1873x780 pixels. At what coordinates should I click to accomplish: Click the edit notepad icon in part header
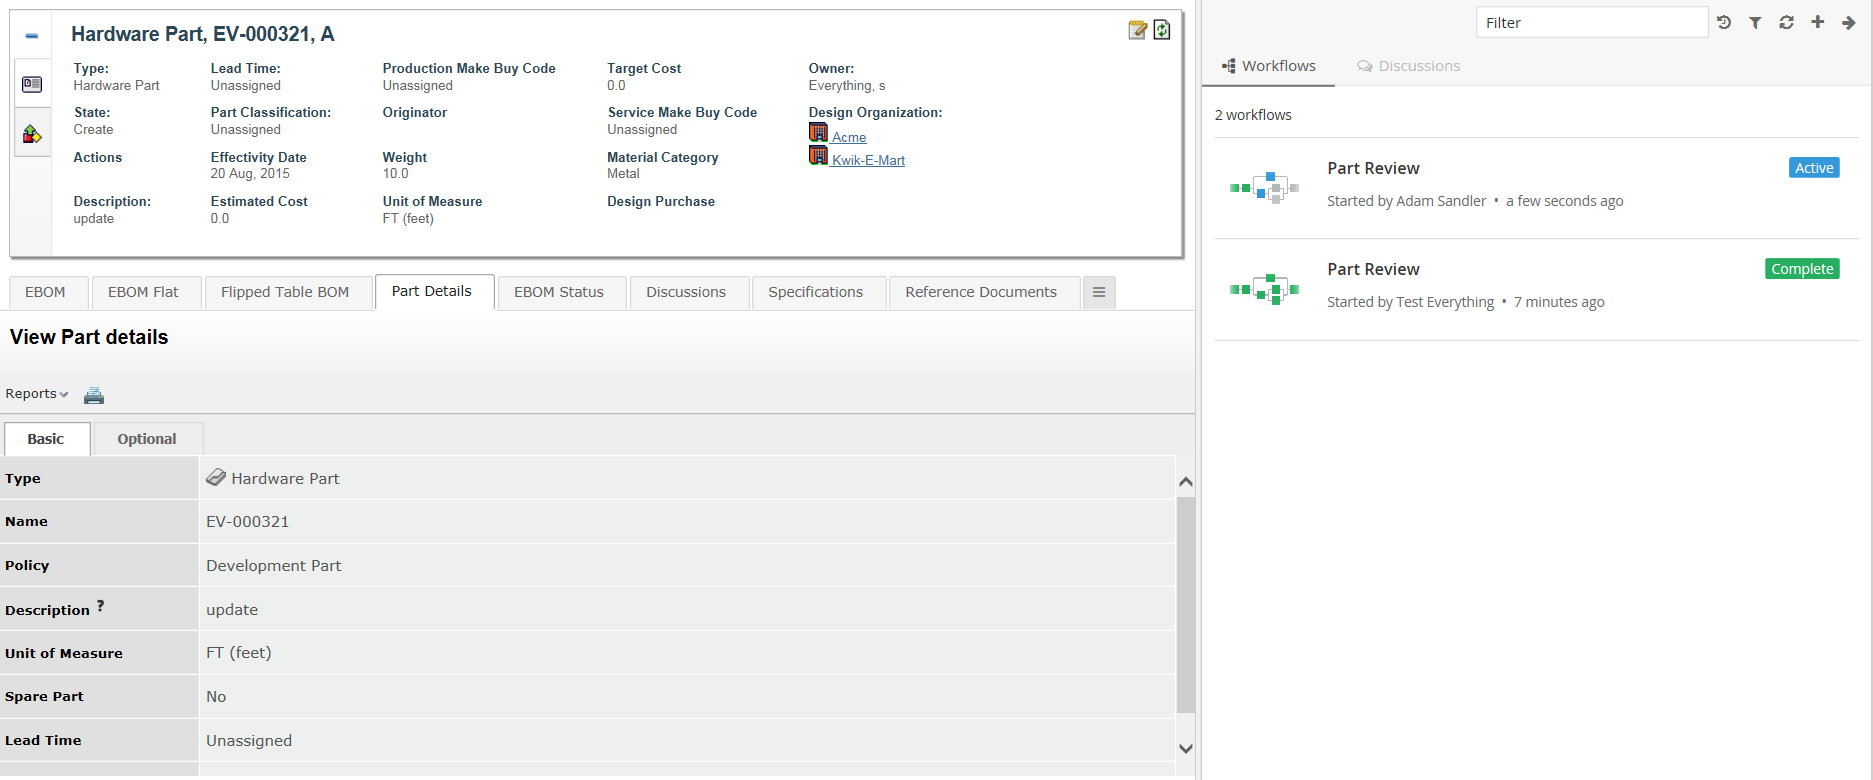click(1137, 30)
